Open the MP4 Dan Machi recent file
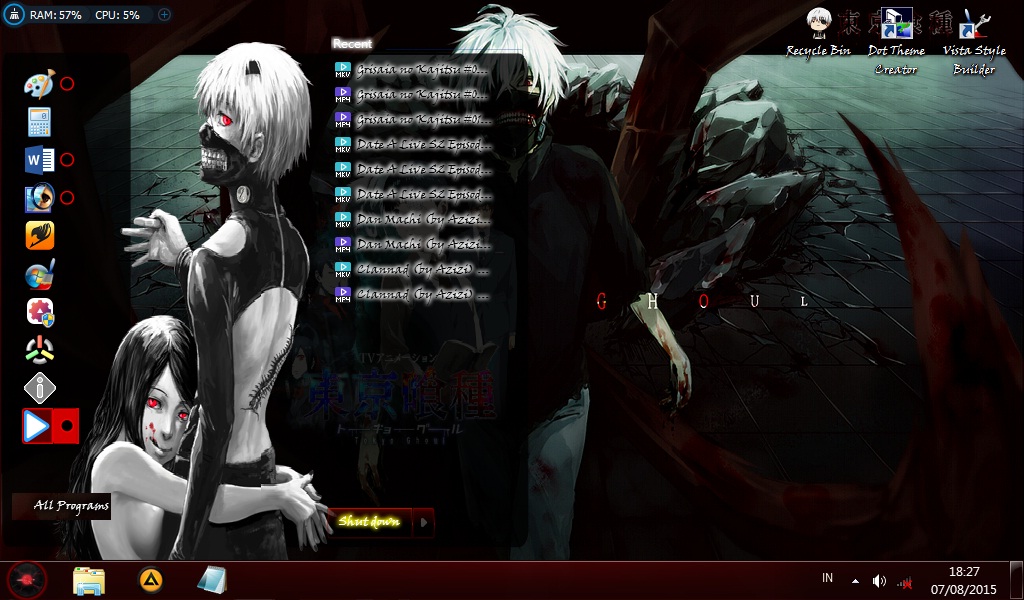Image resolution: width=1024 pixels, height=600 pixels. tap(412, 245)
